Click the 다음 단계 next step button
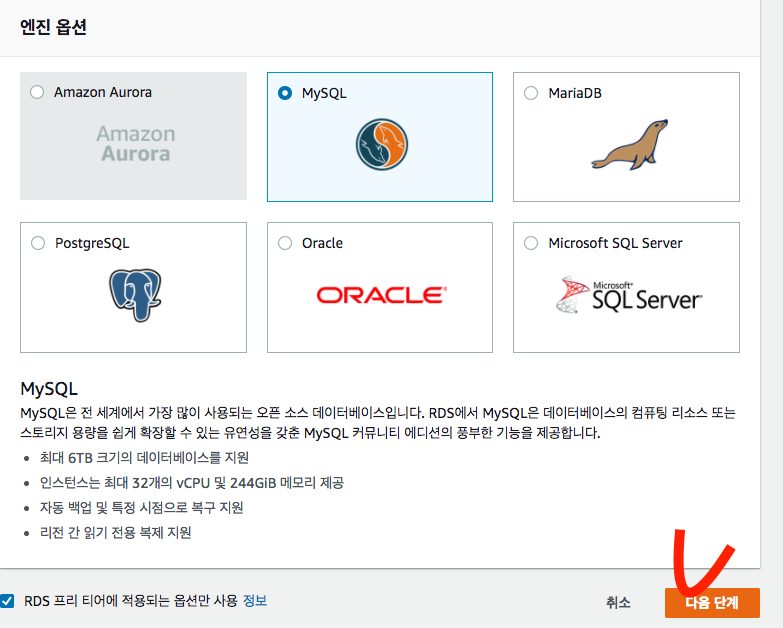Image resolution: width=783 pixels, height=628 pixels. click(712, 603)
